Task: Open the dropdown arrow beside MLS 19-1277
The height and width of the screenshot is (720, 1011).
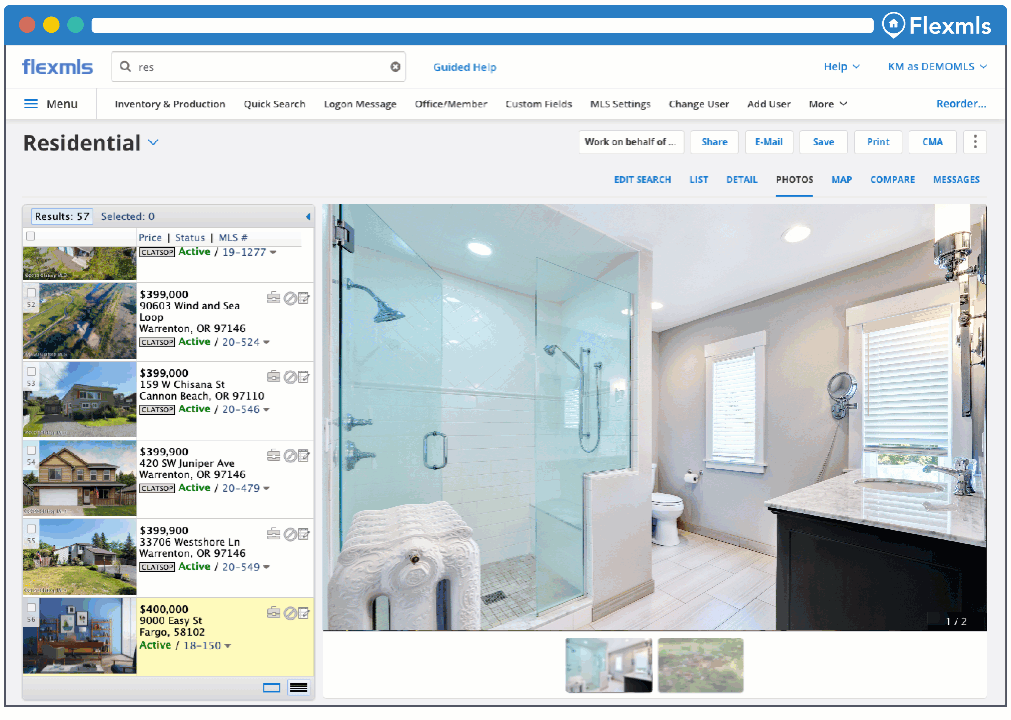Action: coord(273,252)
